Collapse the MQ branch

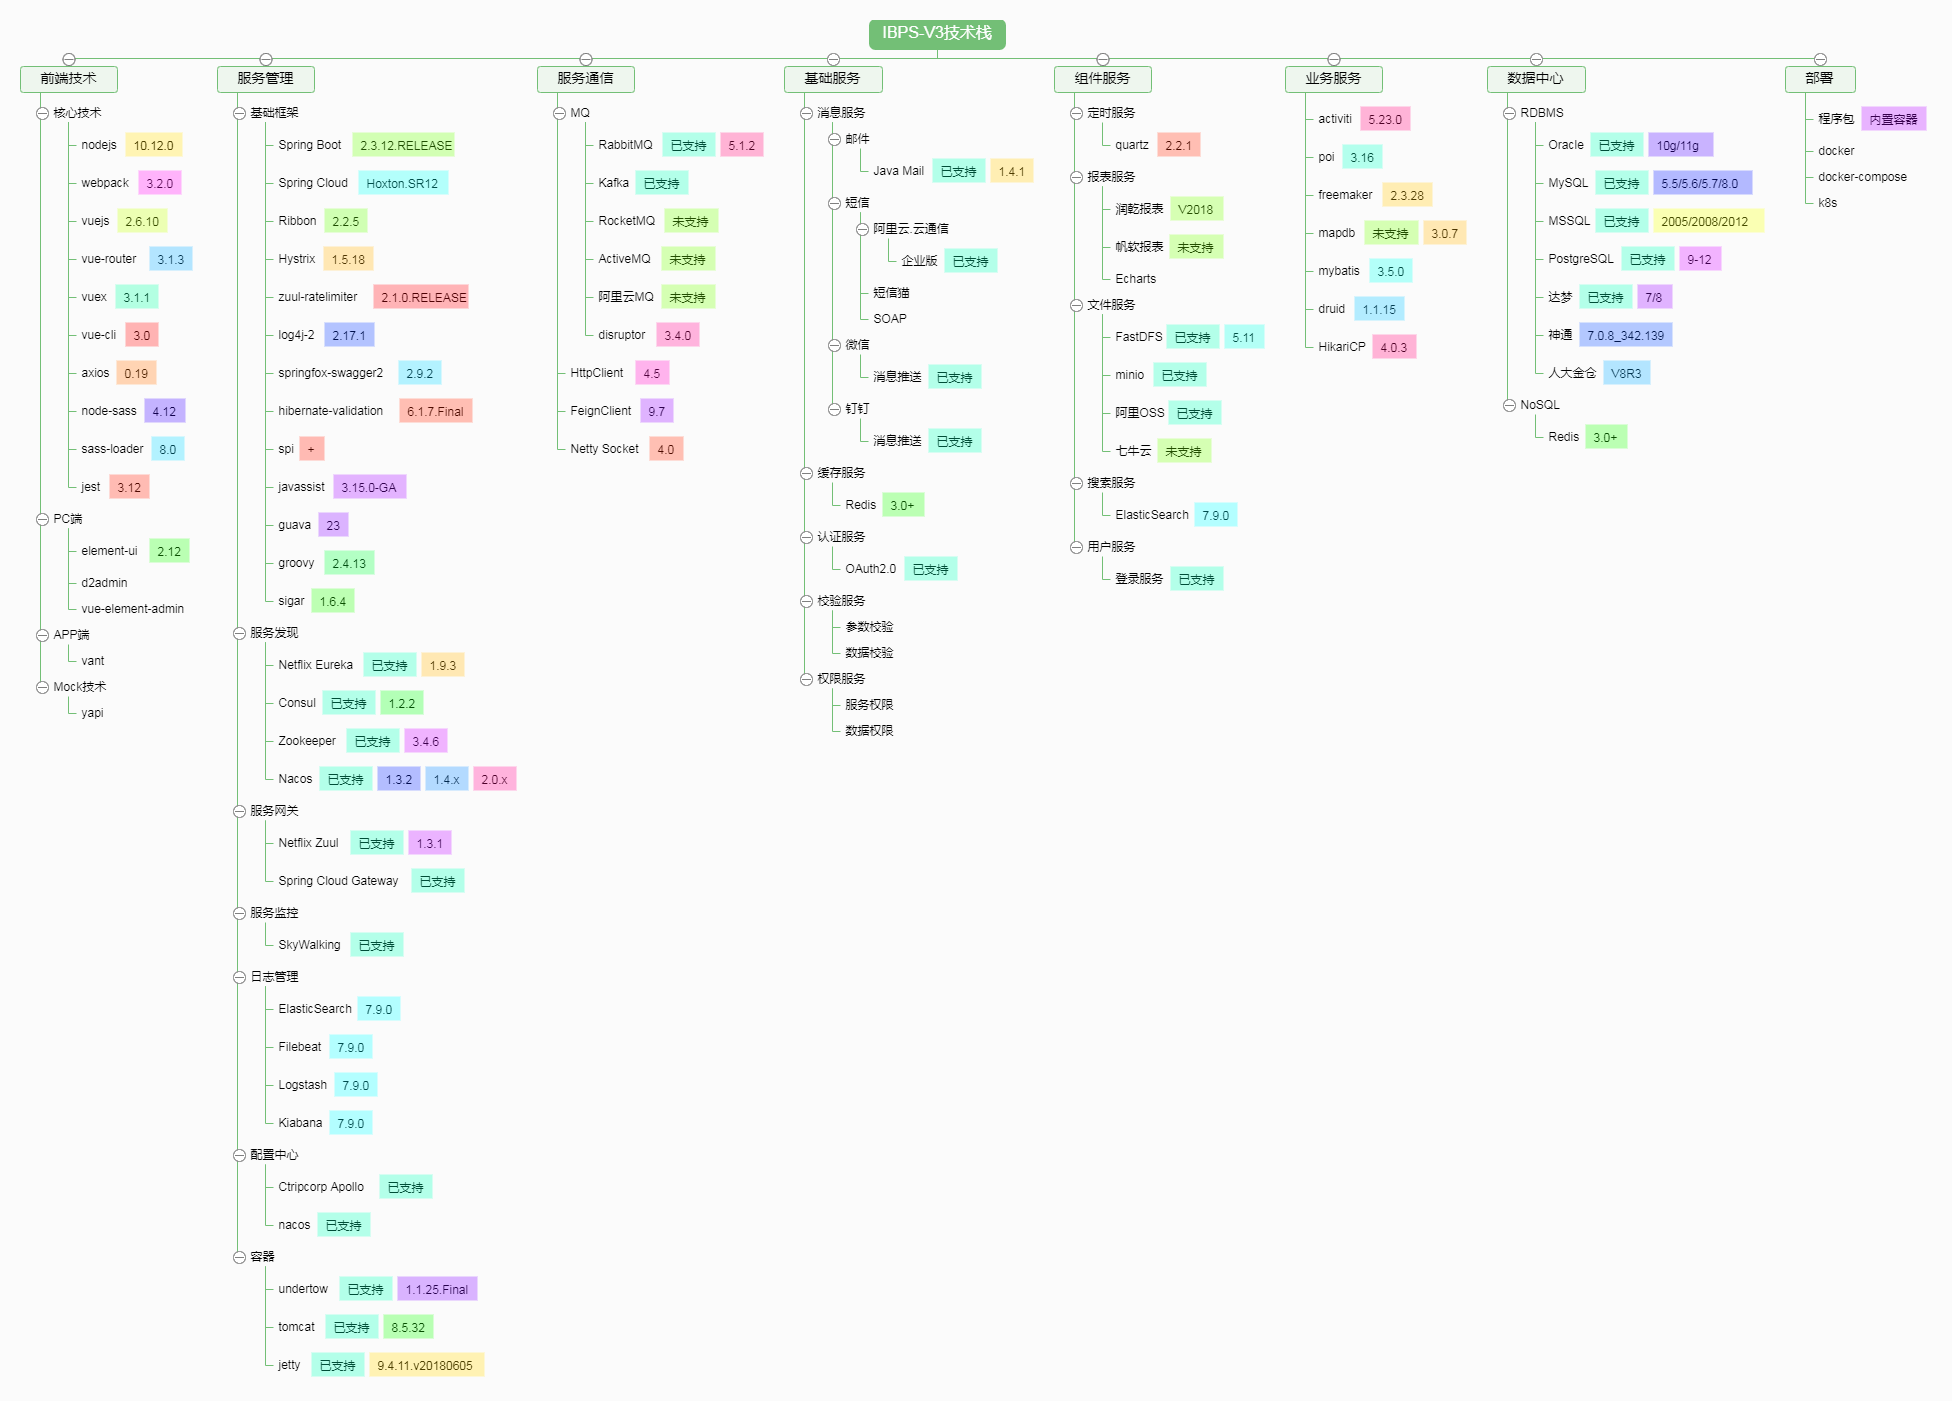pyautogui.click(x=560, y=113)
